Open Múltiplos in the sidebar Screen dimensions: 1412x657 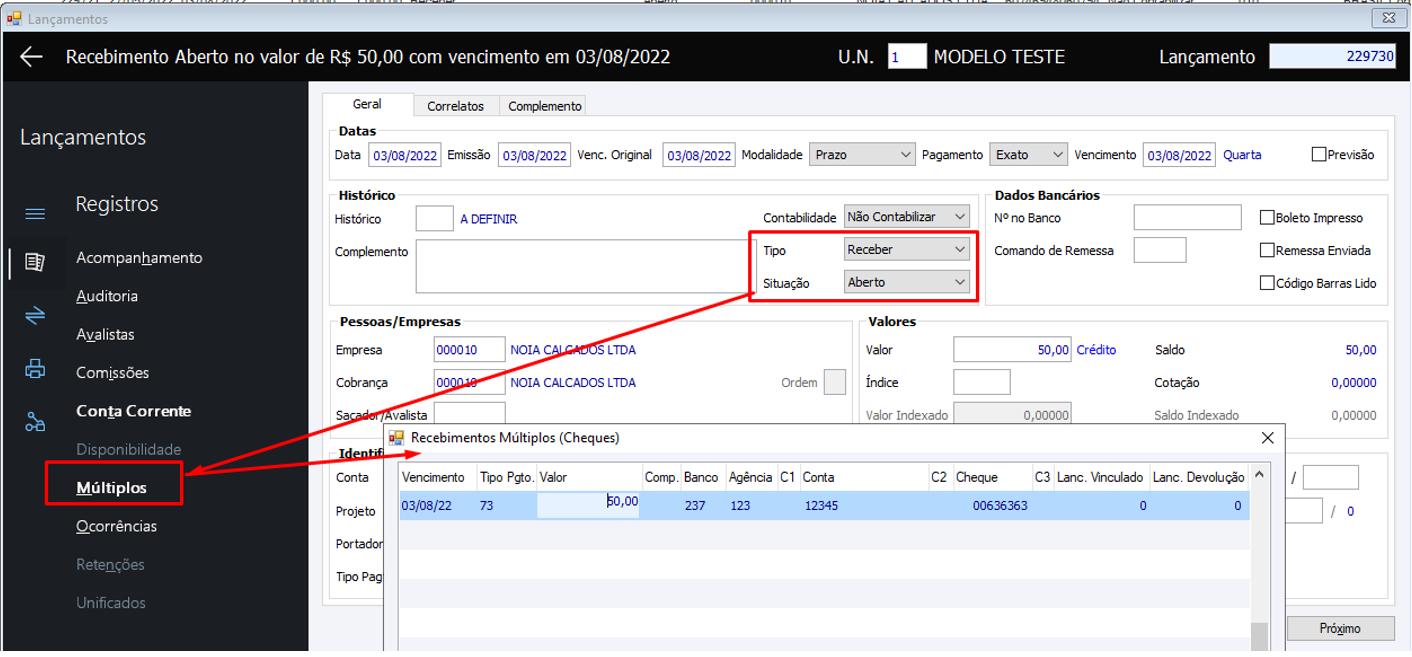112,488
